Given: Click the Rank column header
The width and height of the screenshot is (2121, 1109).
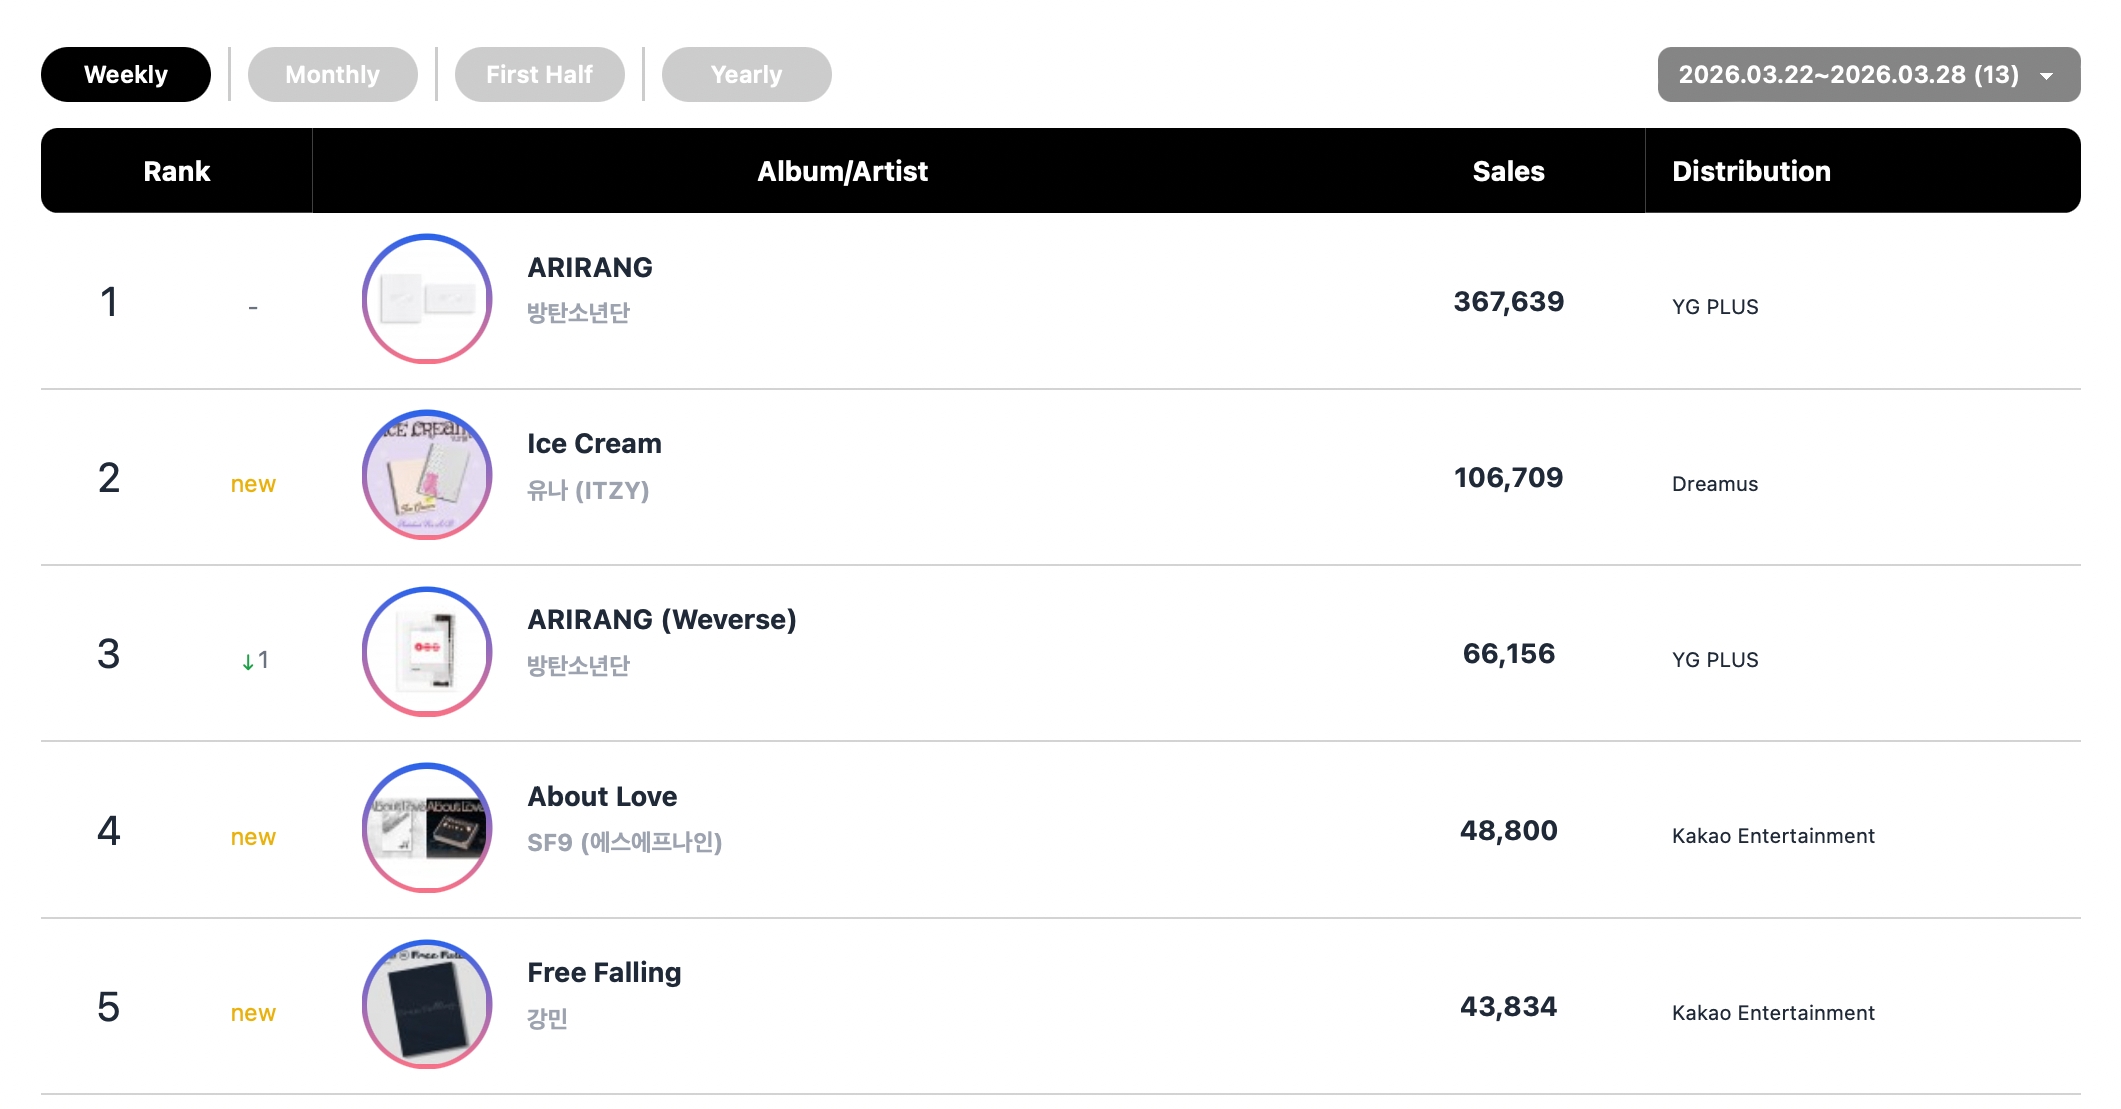Looking at the screenshot, I should click(177, 171).
